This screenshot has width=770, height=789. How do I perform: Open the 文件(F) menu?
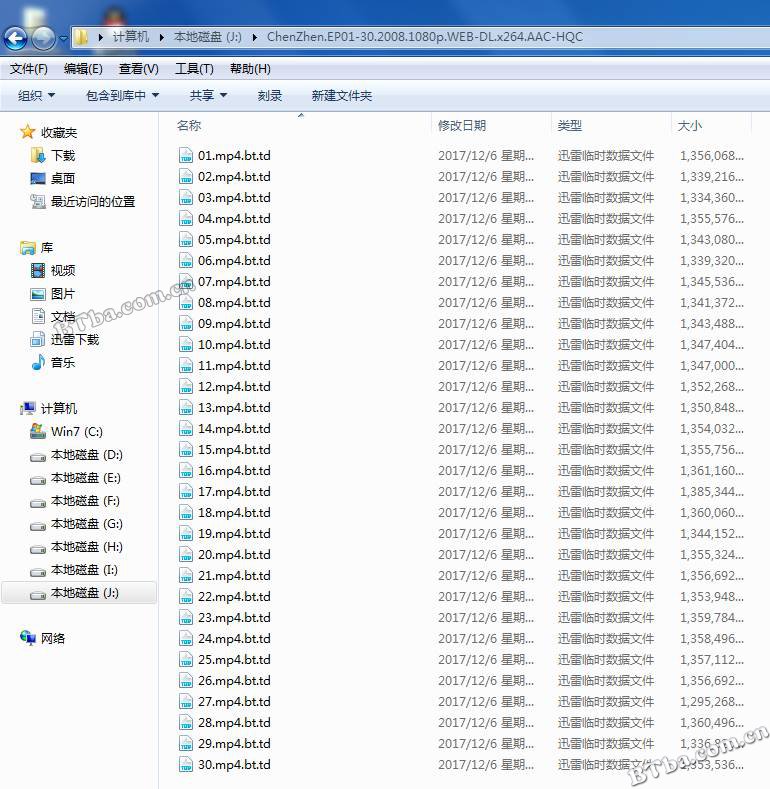click(29, 69)
